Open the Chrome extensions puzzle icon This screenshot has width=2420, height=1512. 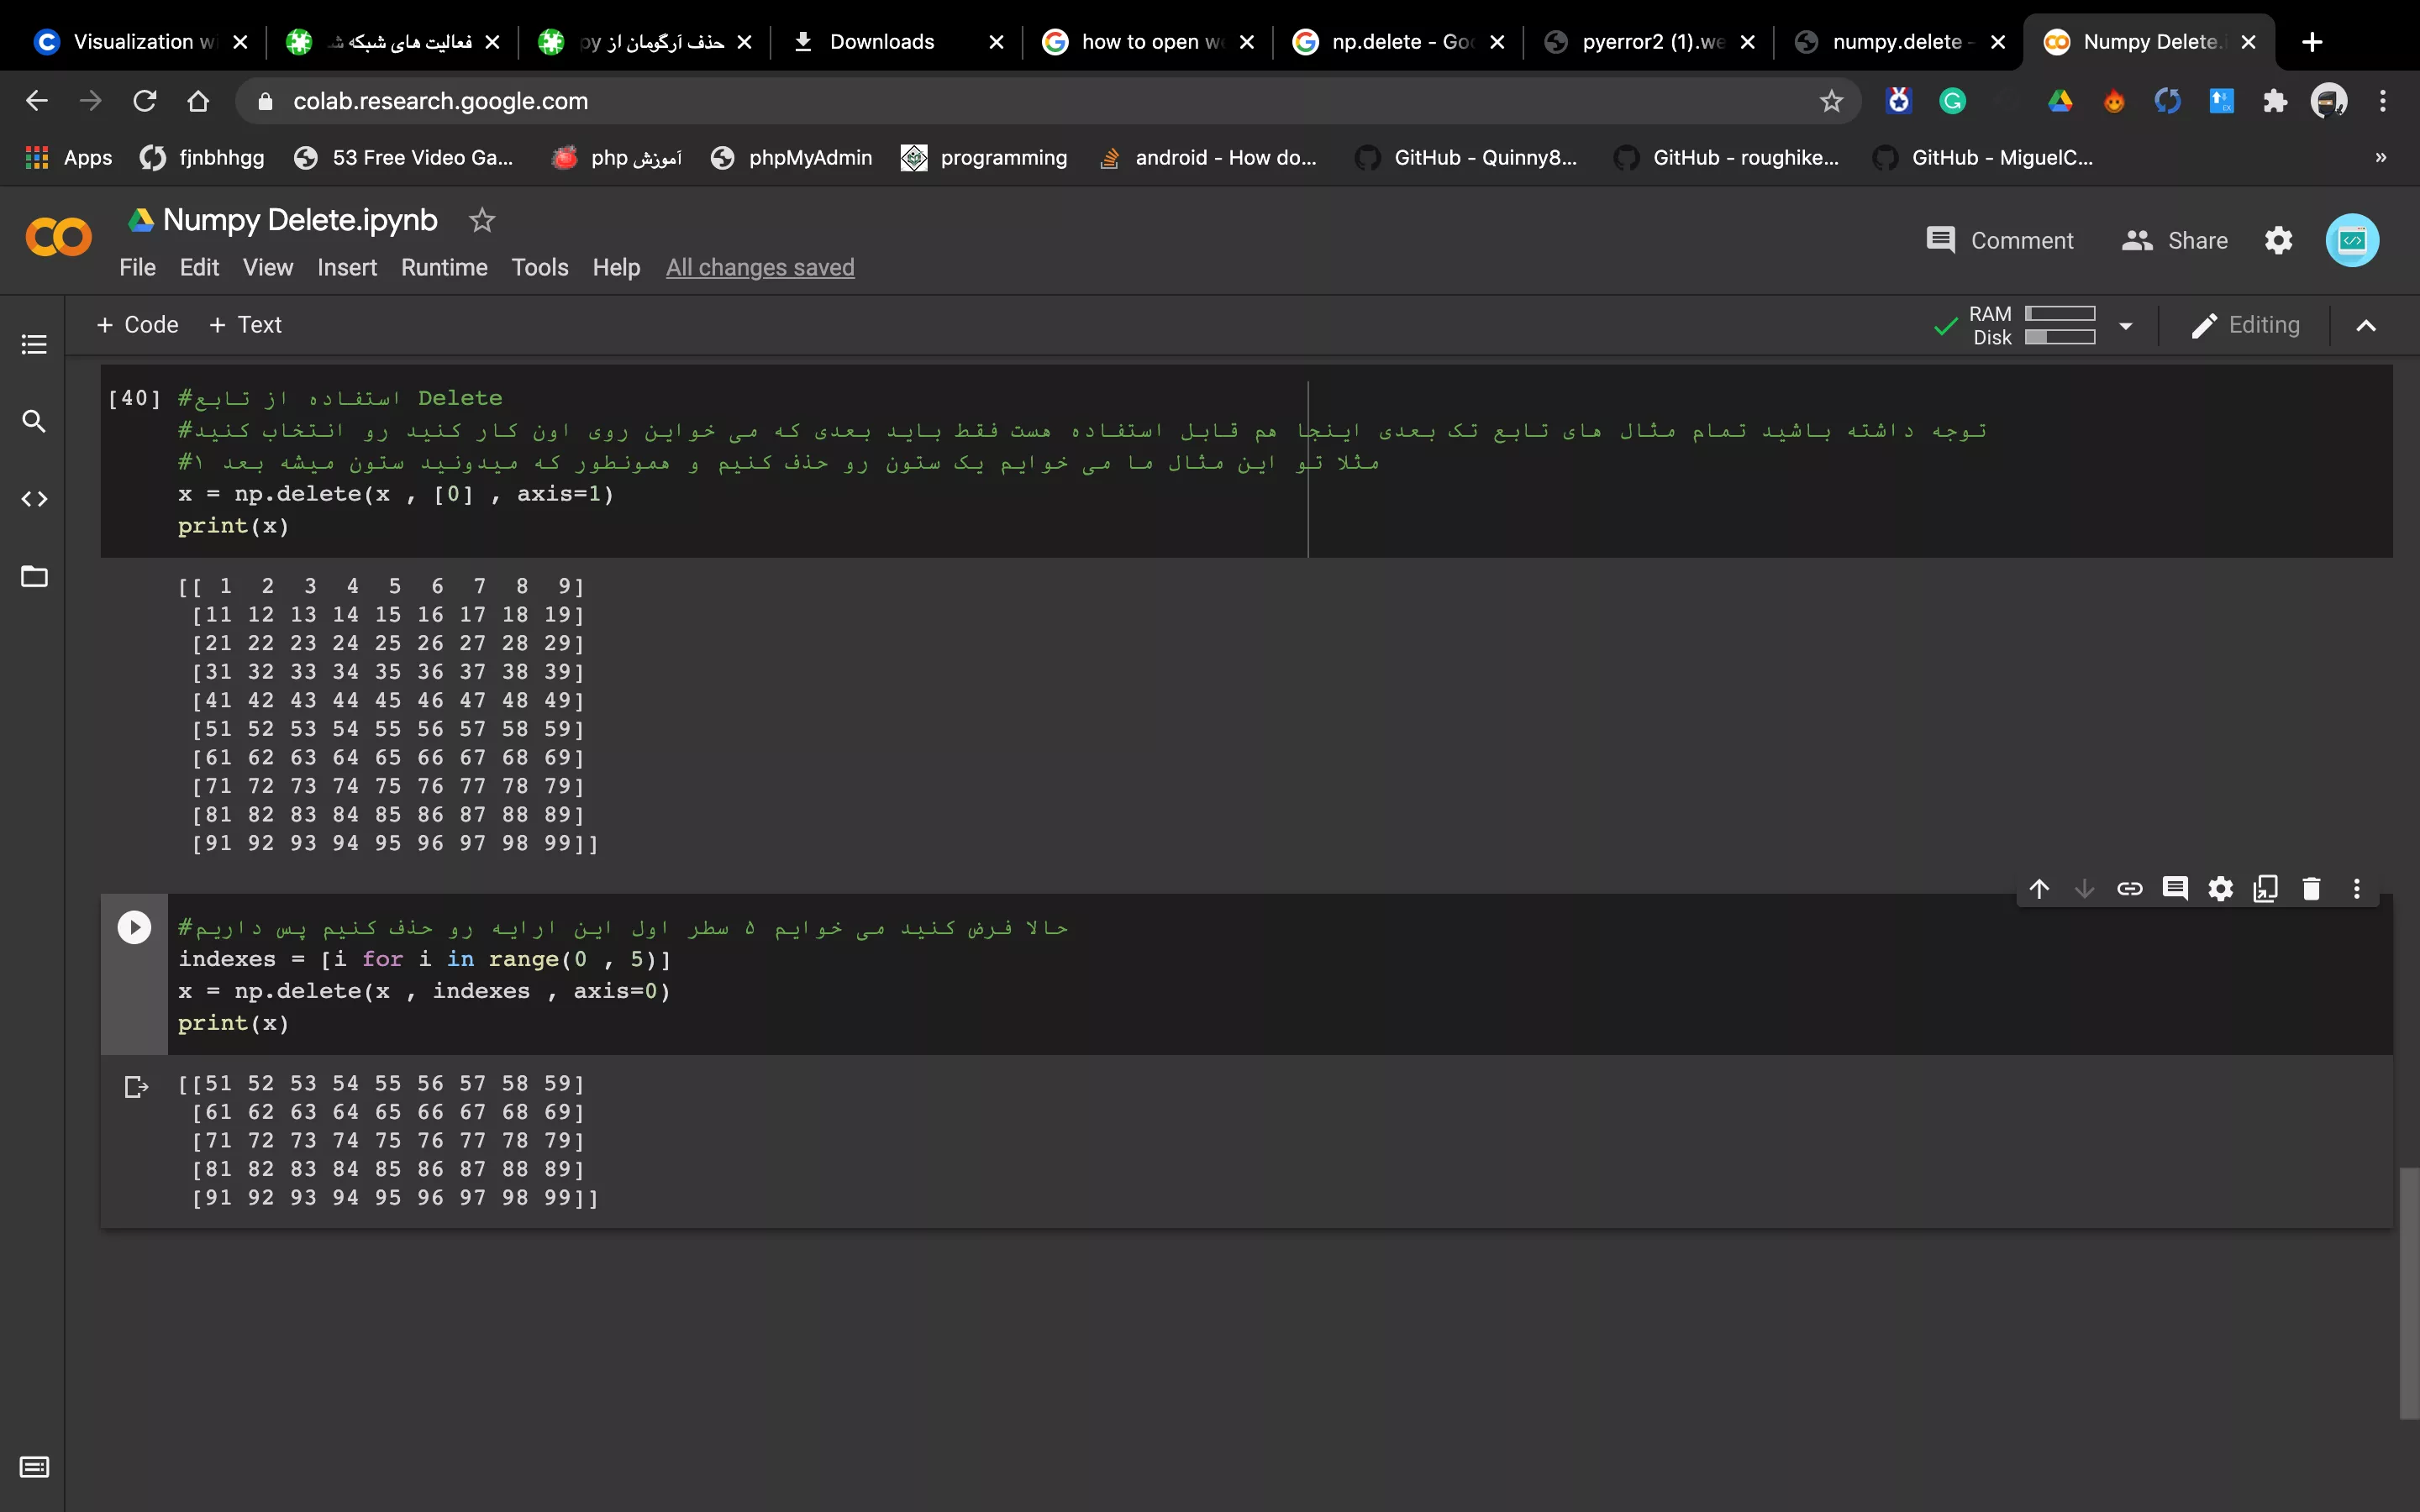(2275, 101)
